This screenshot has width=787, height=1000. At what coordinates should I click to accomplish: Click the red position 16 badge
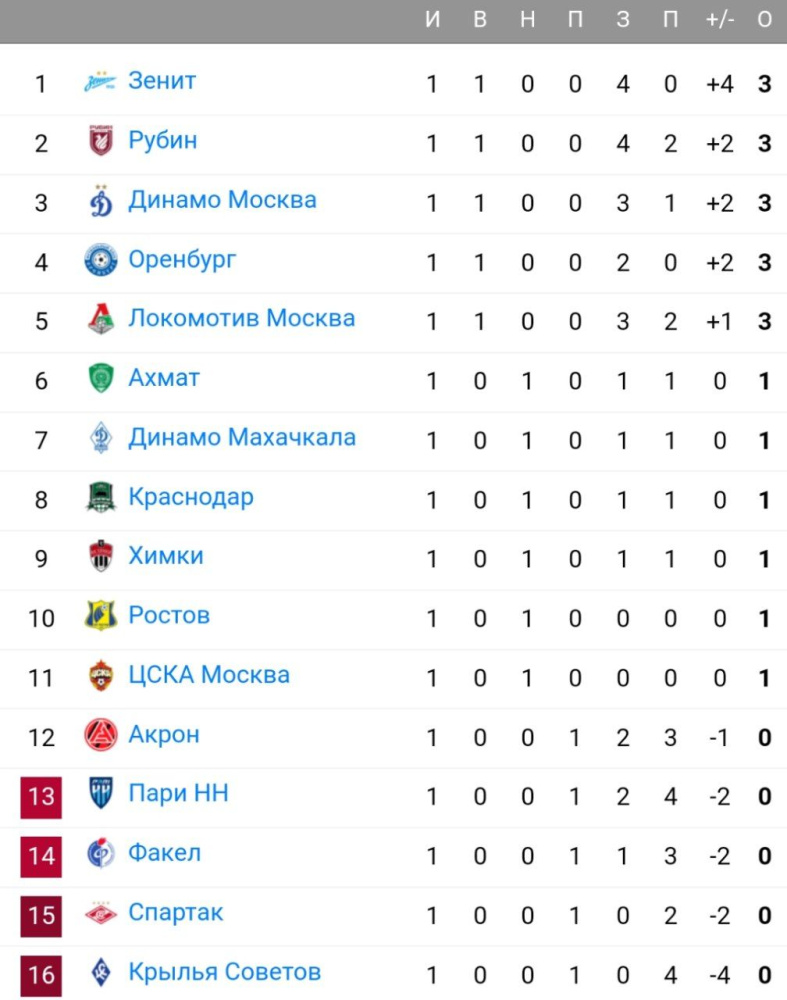(41, 974)
